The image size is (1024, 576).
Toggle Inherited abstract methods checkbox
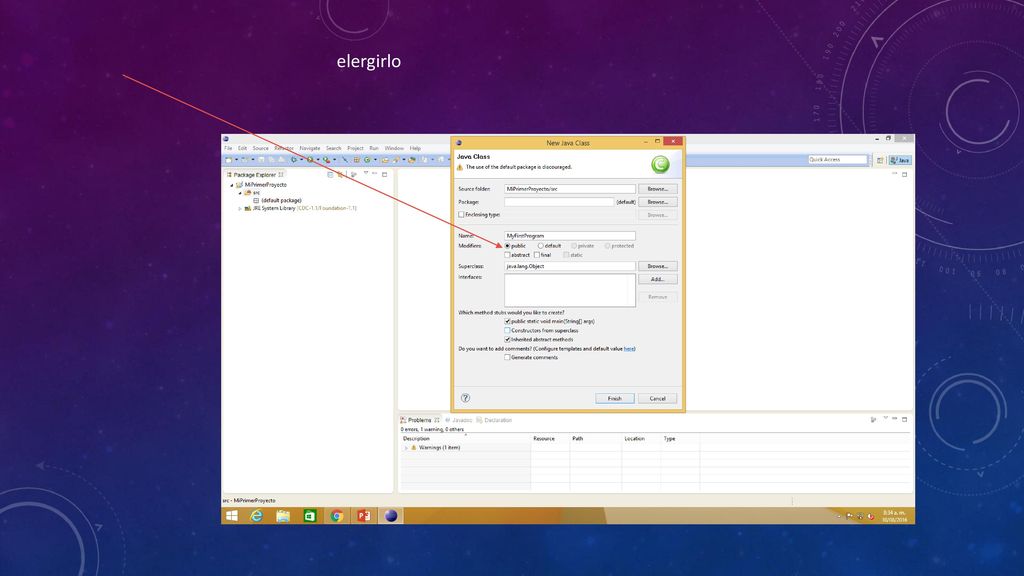[507, 340]
